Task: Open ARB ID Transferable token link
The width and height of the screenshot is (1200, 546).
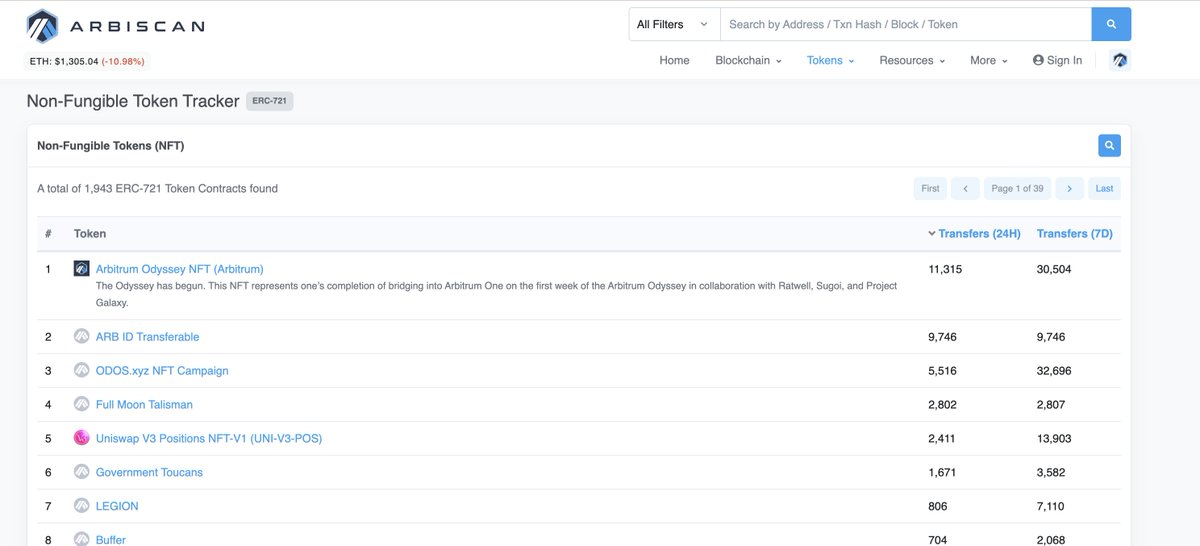Action: click(147, 337)
